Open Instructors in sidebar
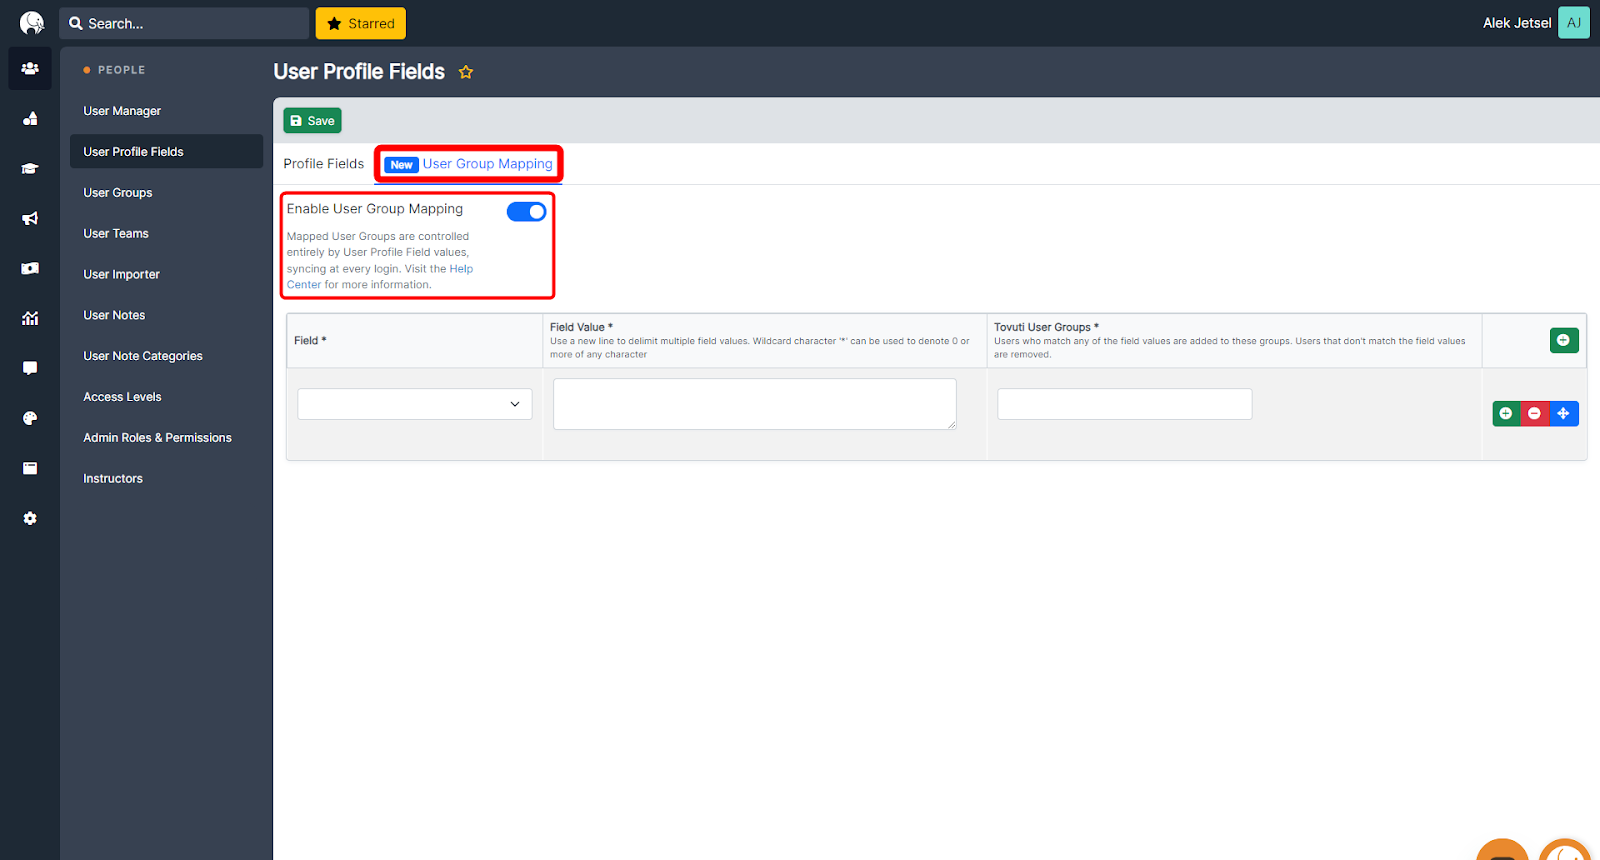This screenshot has height=860, width=1600. 113,479
